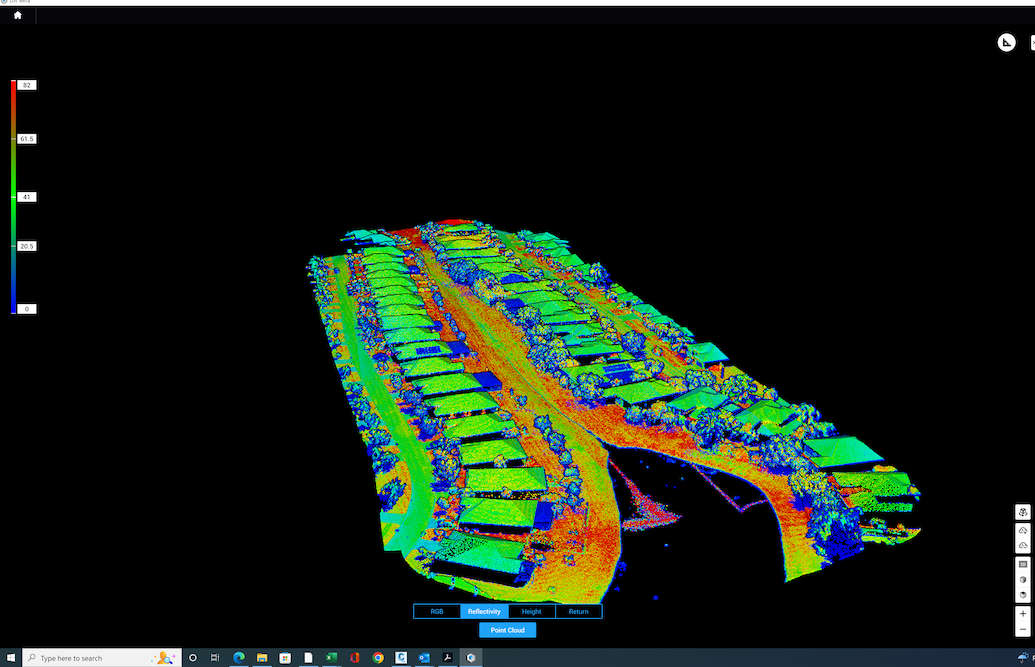Click the lower cloud icon in the right toolbar
Viewport: 1035px width, 667px height.
pos(1023,546)
